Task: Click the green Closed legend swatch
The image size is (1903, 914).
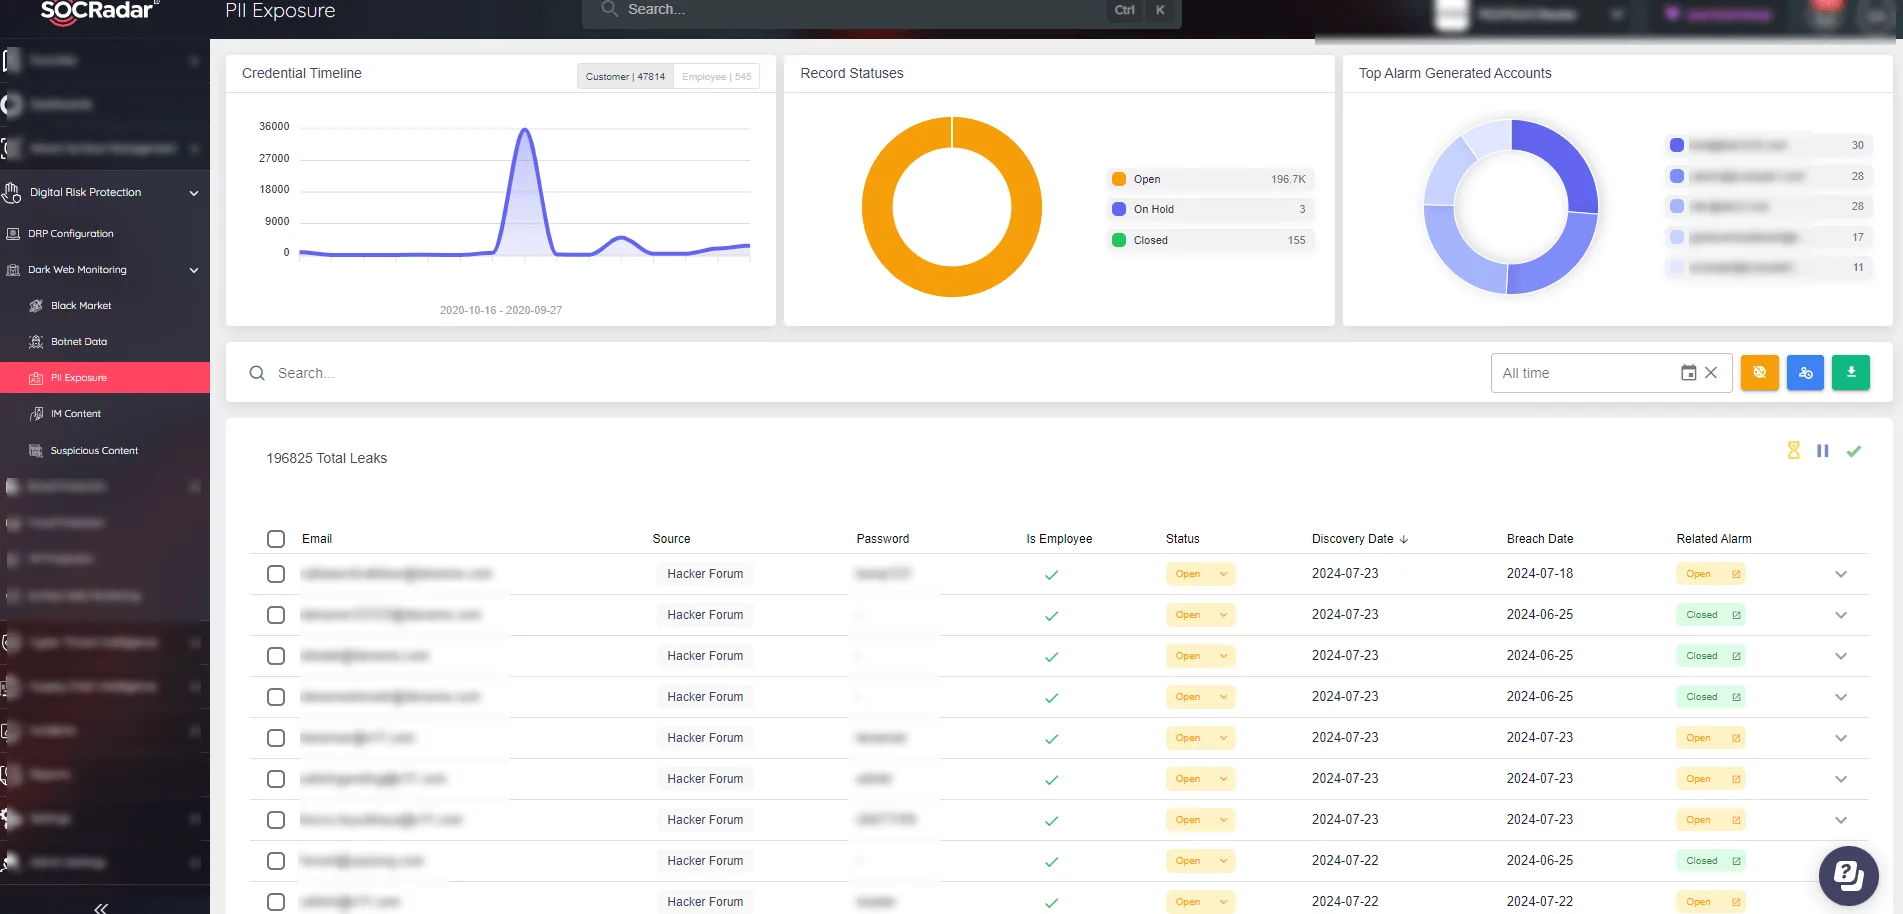Action: (x=1119, y=240)
